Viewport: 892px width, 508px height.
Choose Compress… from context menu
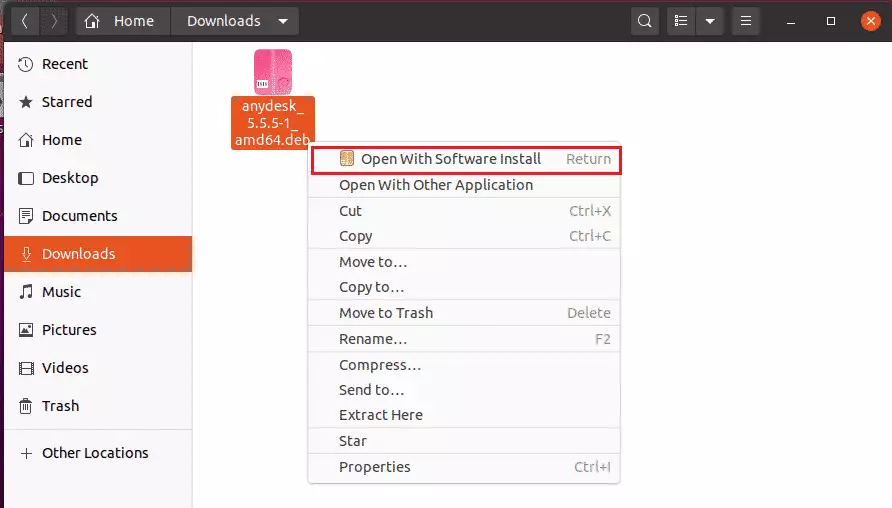[464, 365]
